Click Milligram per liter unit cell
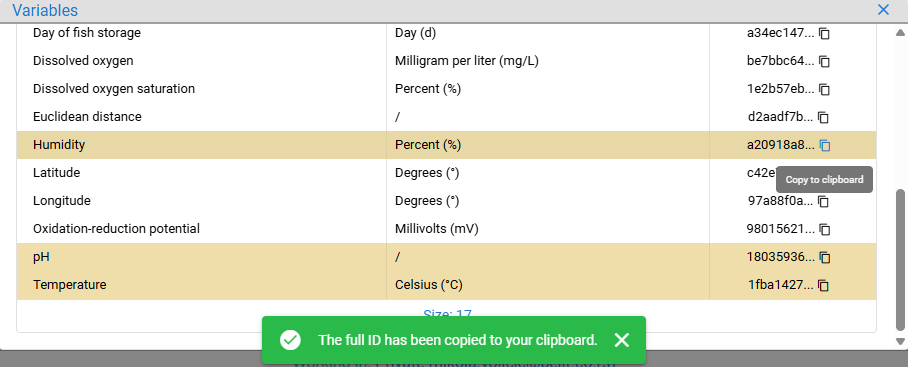This screenshot has height=367, width=908. coord(467,61)
